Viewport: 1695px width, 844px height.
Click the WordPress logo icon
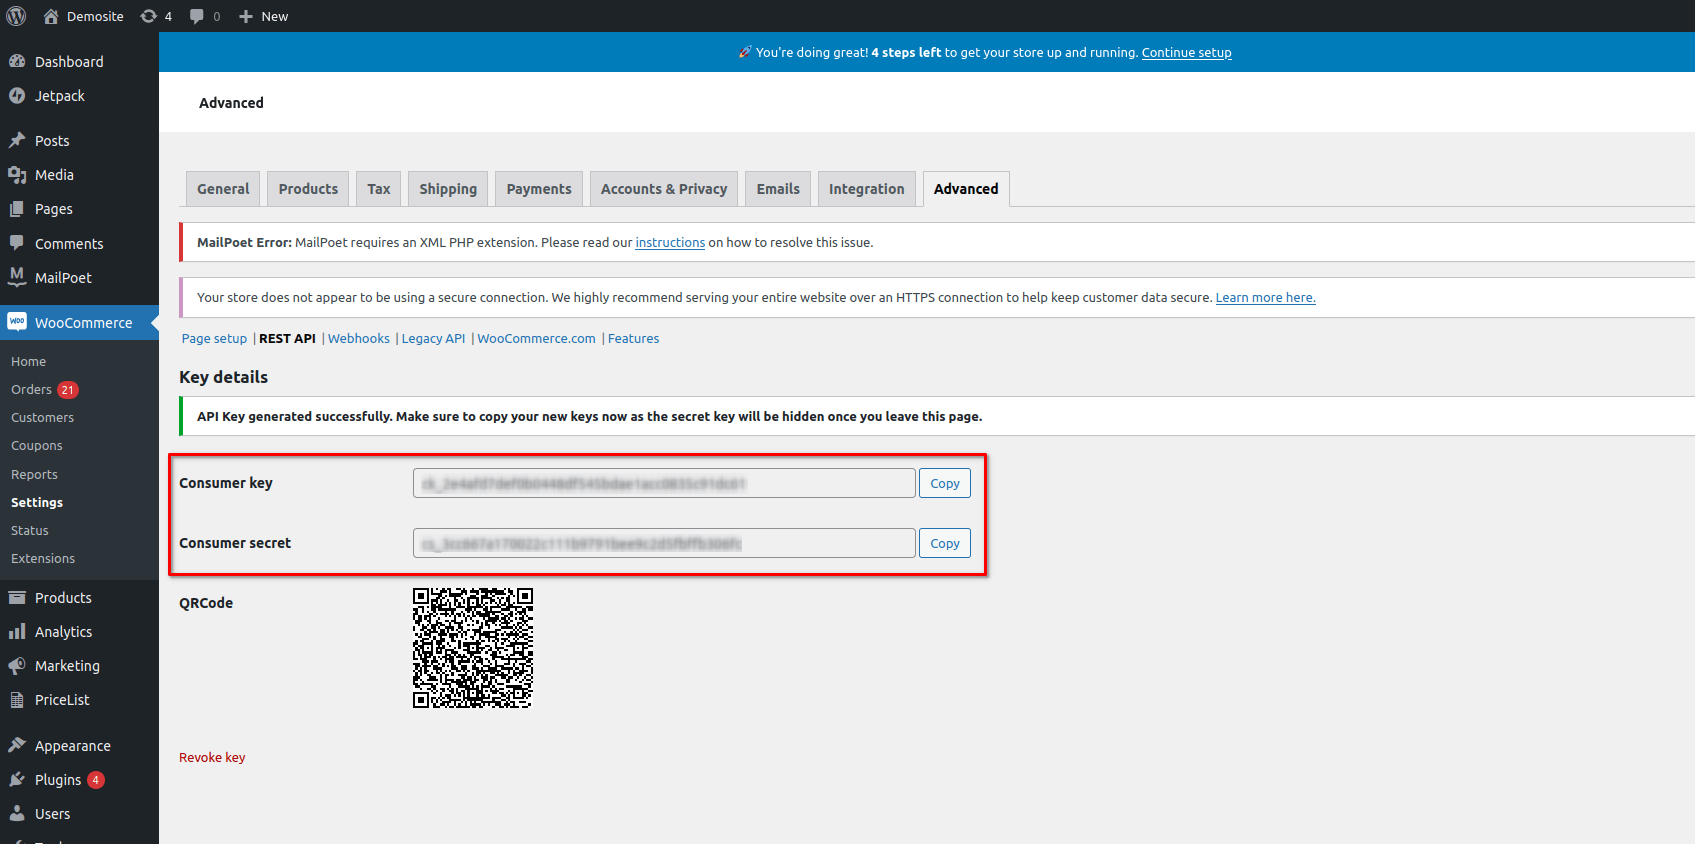pyautogui.click(x=16, y=16)
